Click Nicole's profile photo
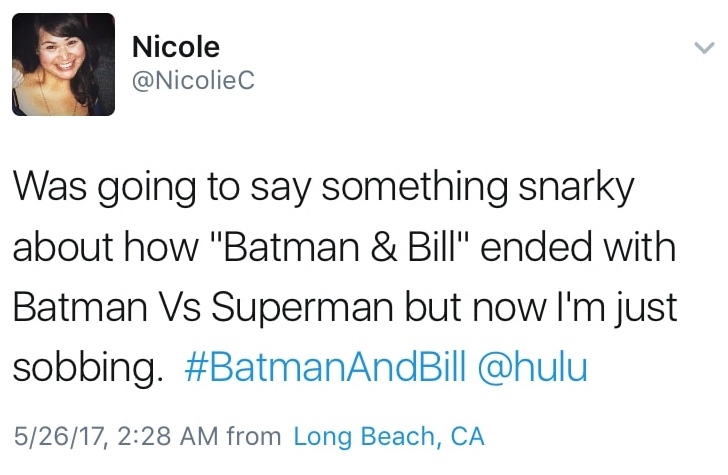 (x=64, y=65)
